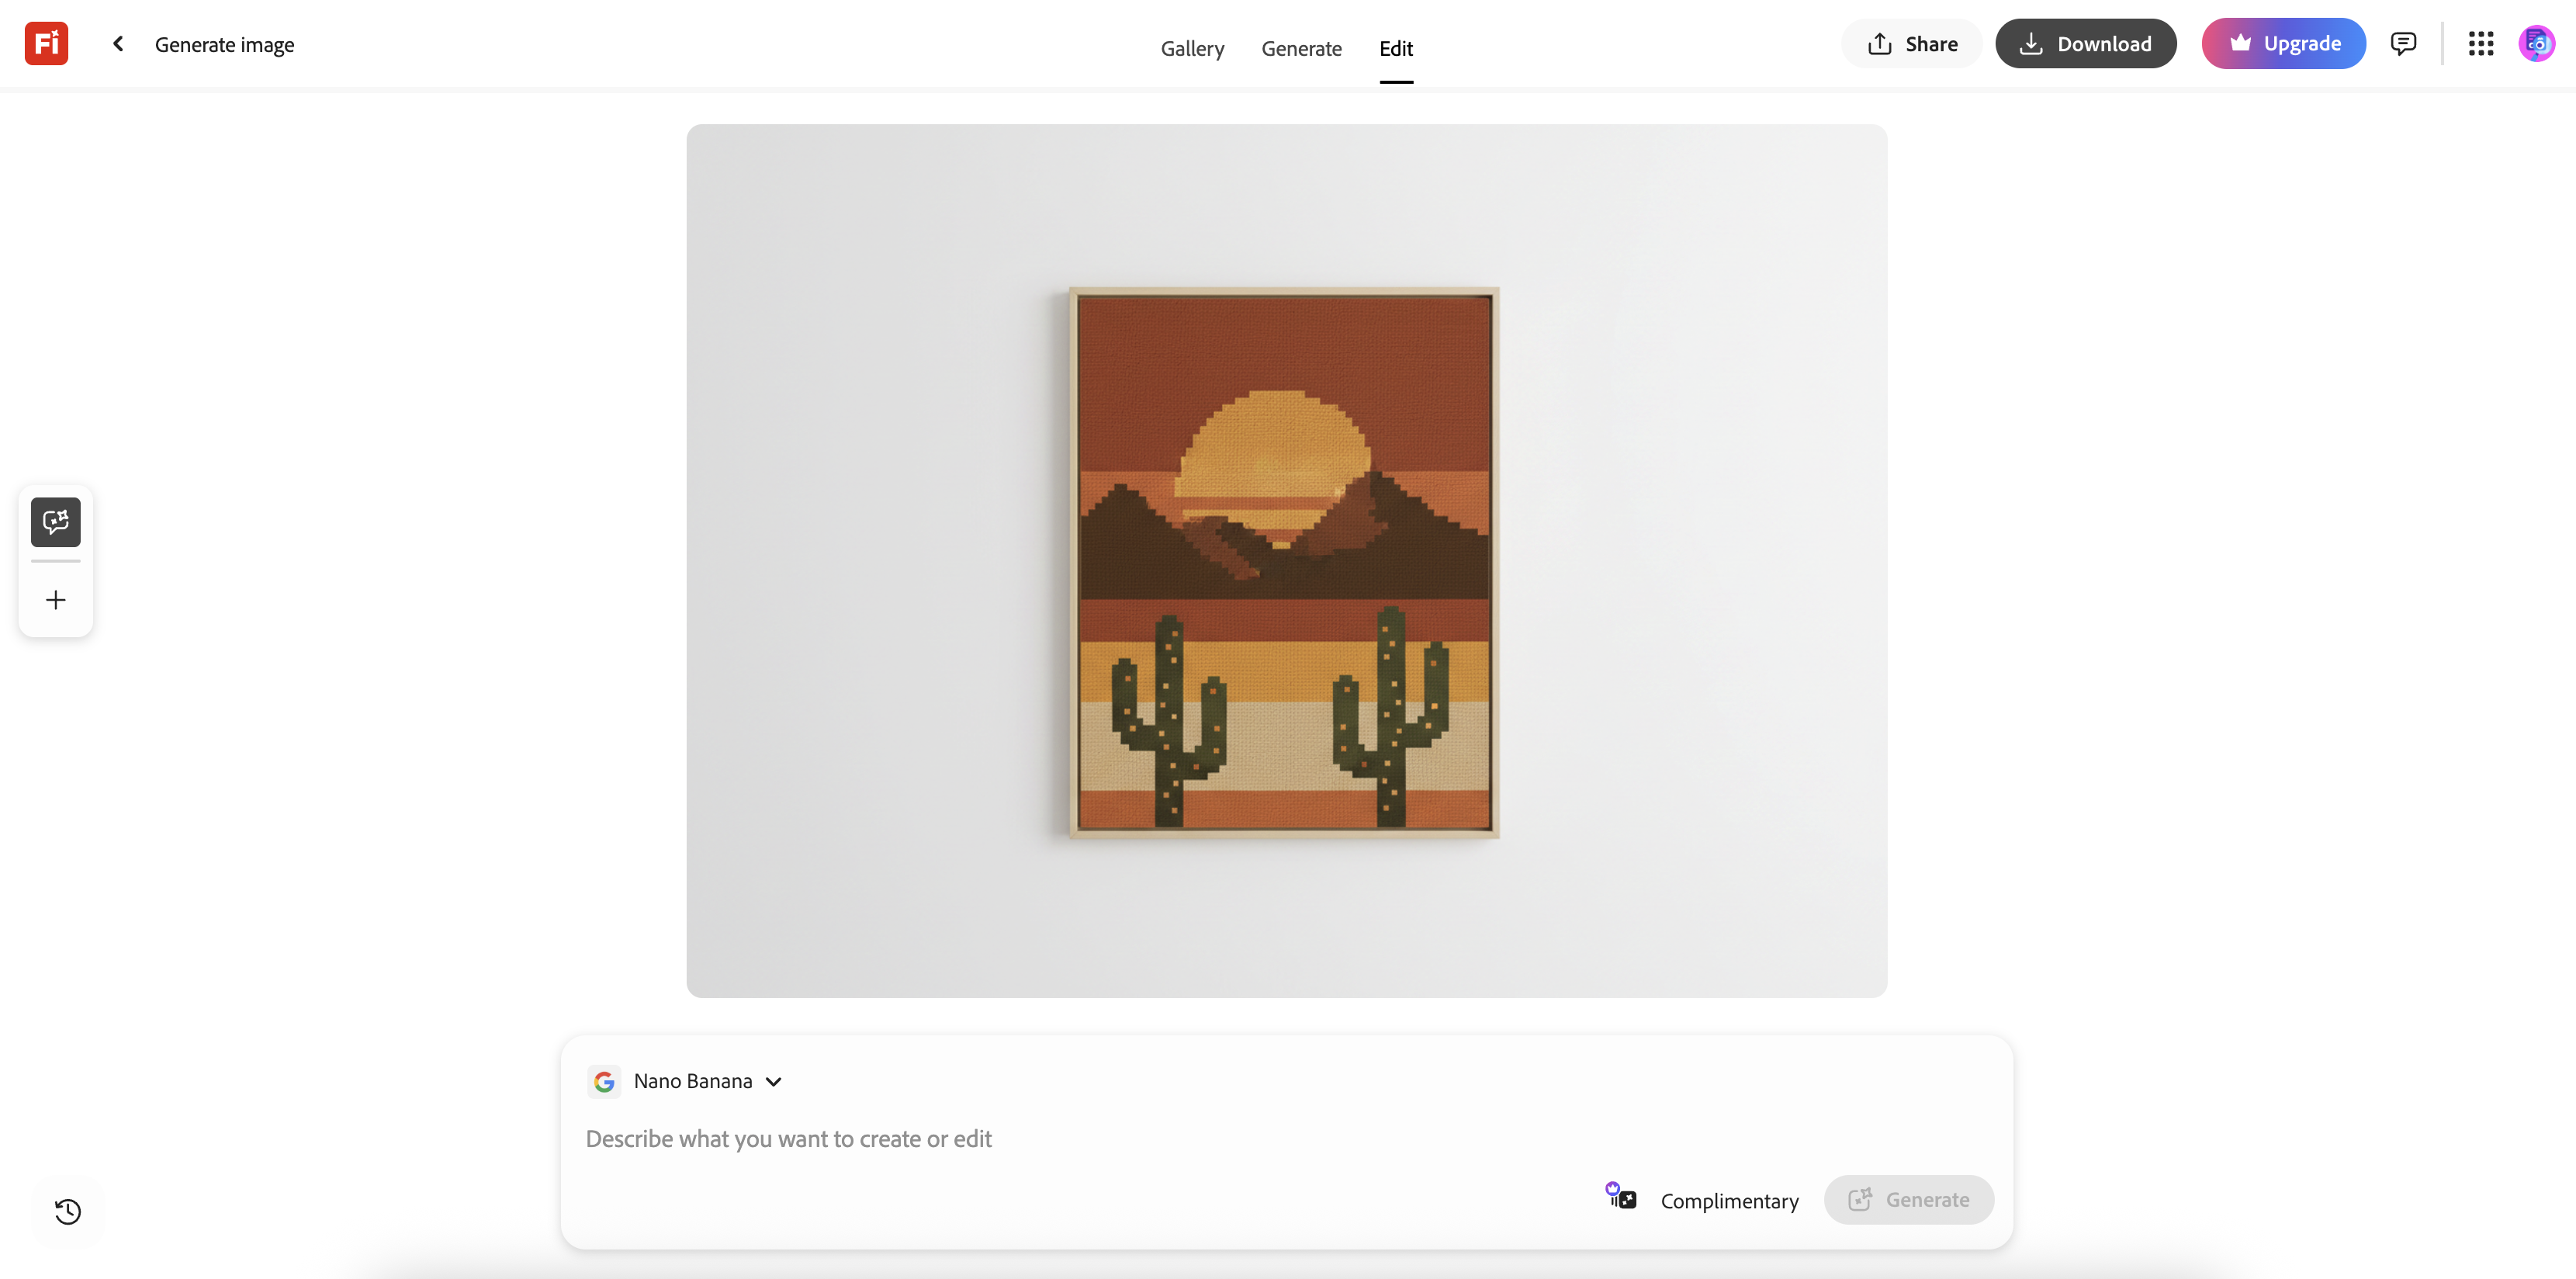Expand the Nano Banana model dropdown
Screen dimensions: 2576x1279
coord(693,1082)
